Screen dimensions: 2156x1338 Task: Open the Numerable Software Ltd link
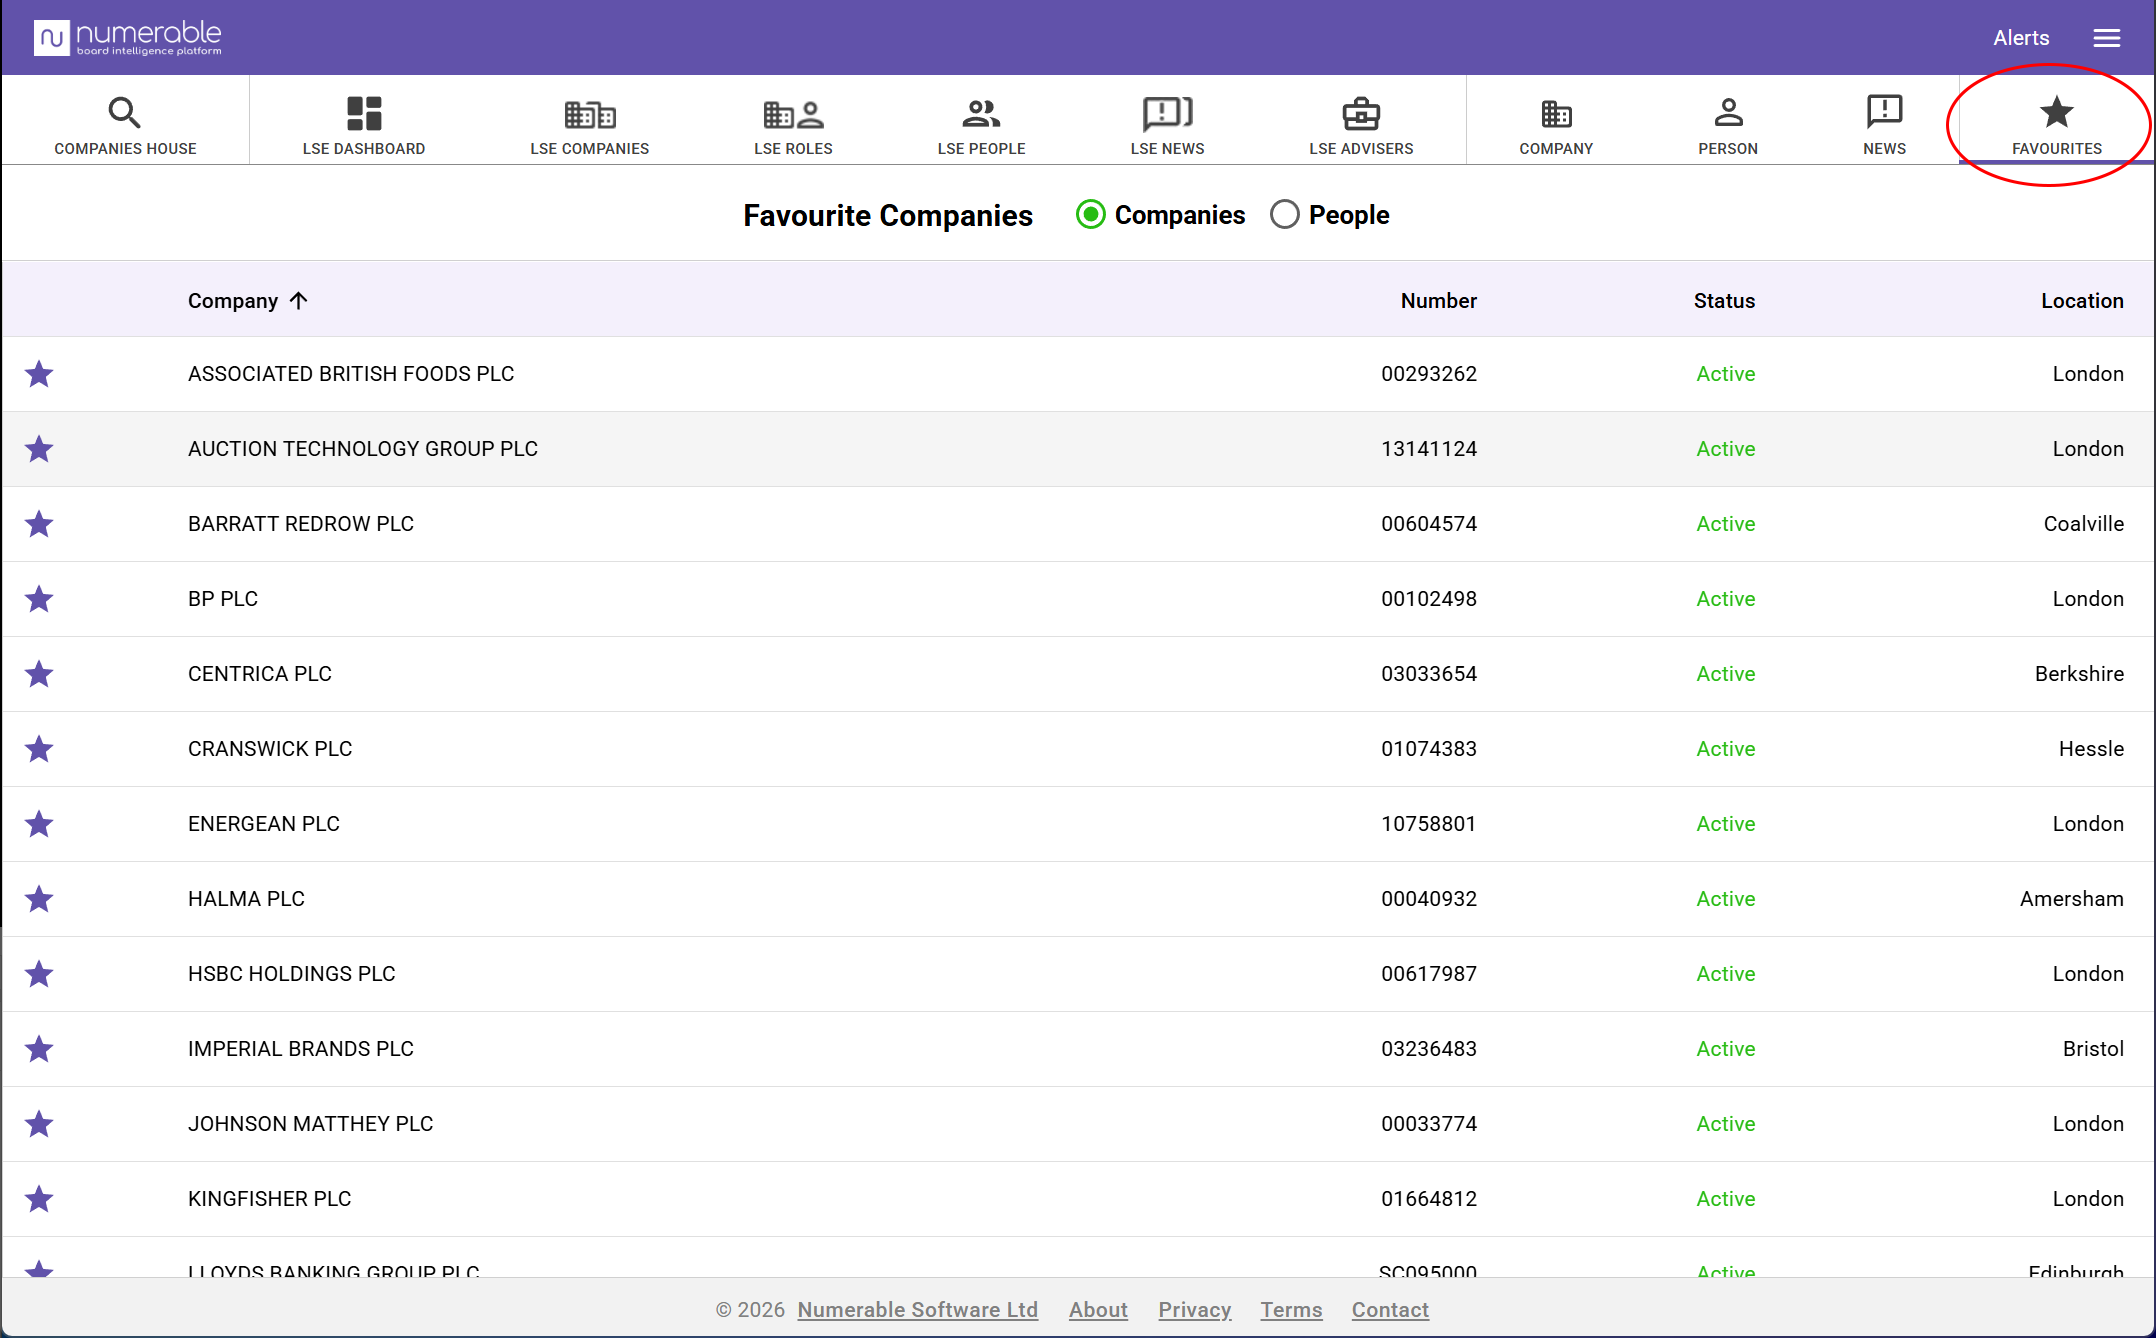click(917, 1310)
